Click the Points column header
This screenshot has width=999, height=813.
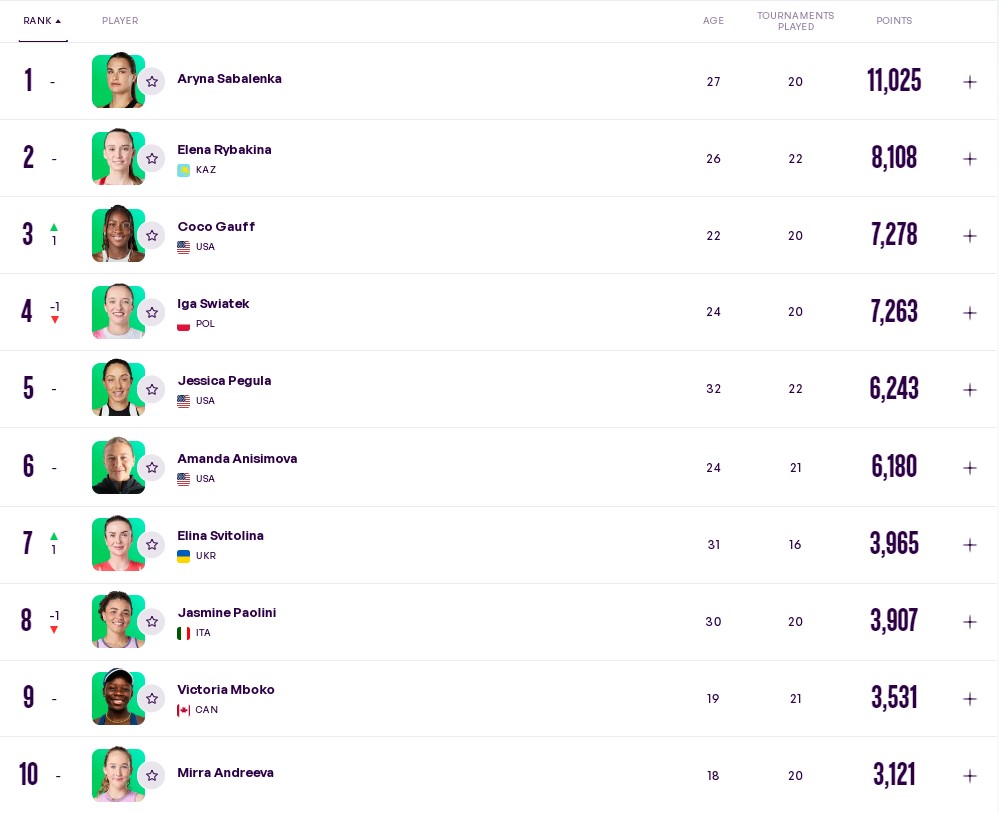point(894,21)
